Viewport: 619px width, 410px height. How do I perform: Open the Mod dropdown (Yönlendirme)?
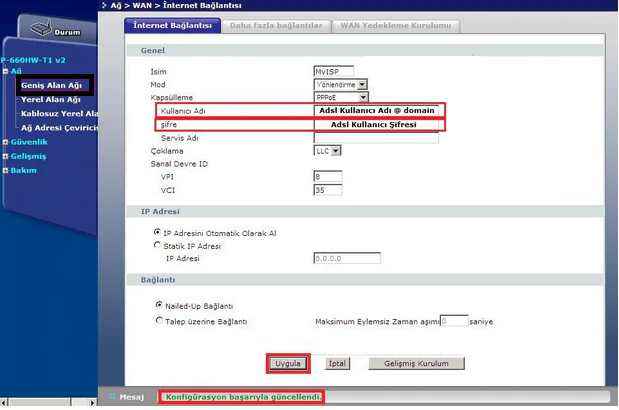coord(341,84)
